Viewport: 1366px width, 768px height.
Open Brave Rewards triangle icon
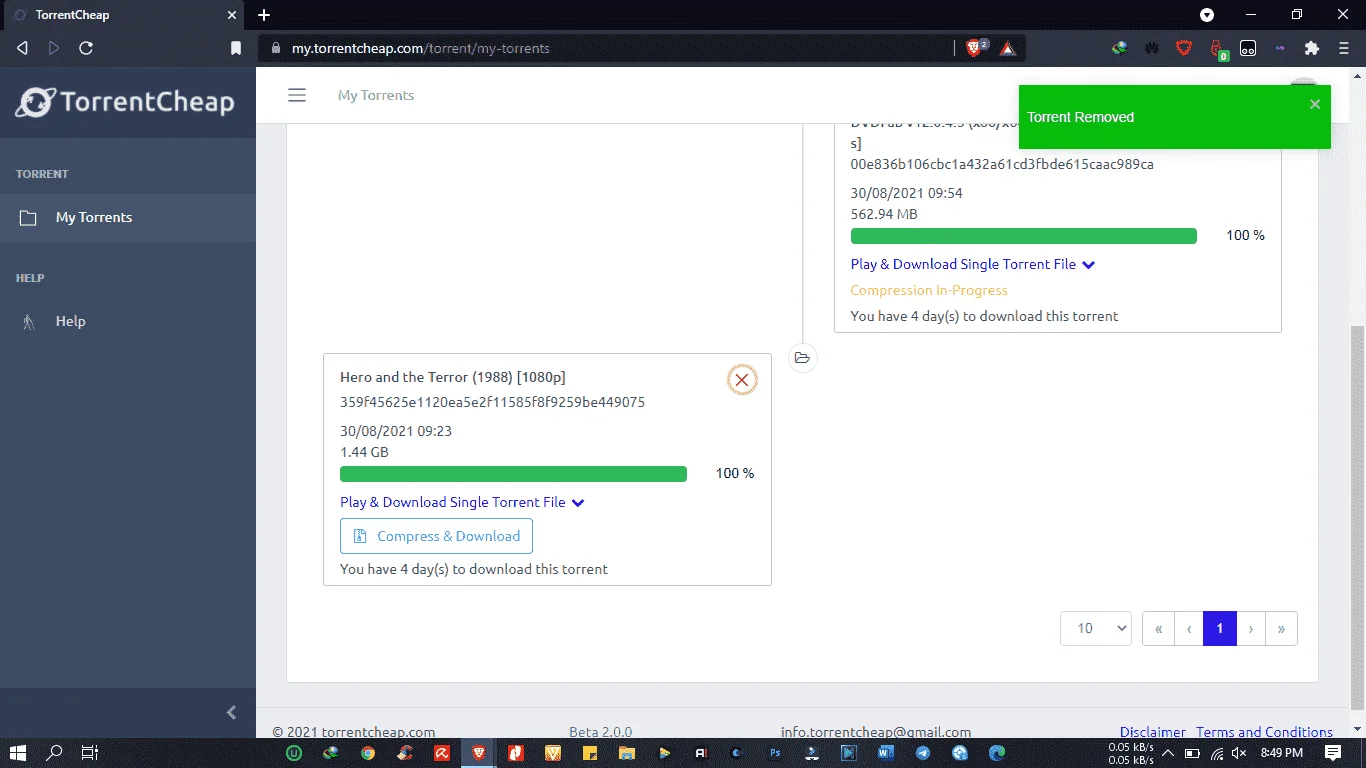point(1007,48)
